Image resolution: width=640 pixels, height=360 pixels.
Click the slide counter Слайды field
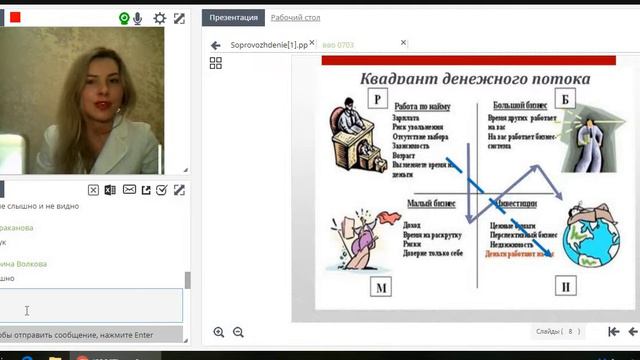point(558,331)
